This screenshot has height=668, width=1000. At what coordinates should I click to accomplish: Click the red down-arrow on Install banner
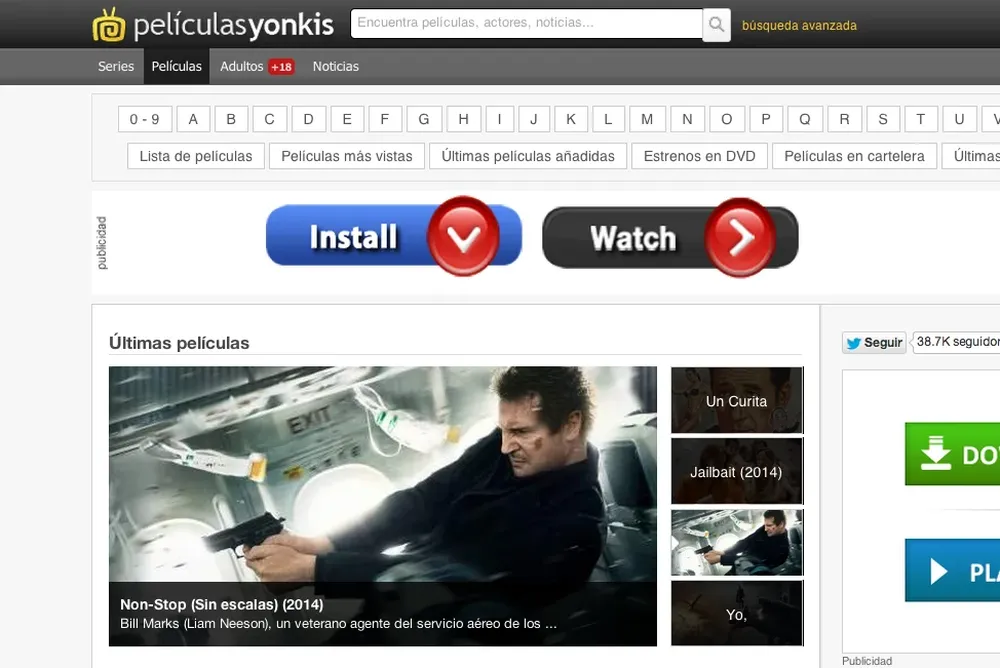point(462,236)
